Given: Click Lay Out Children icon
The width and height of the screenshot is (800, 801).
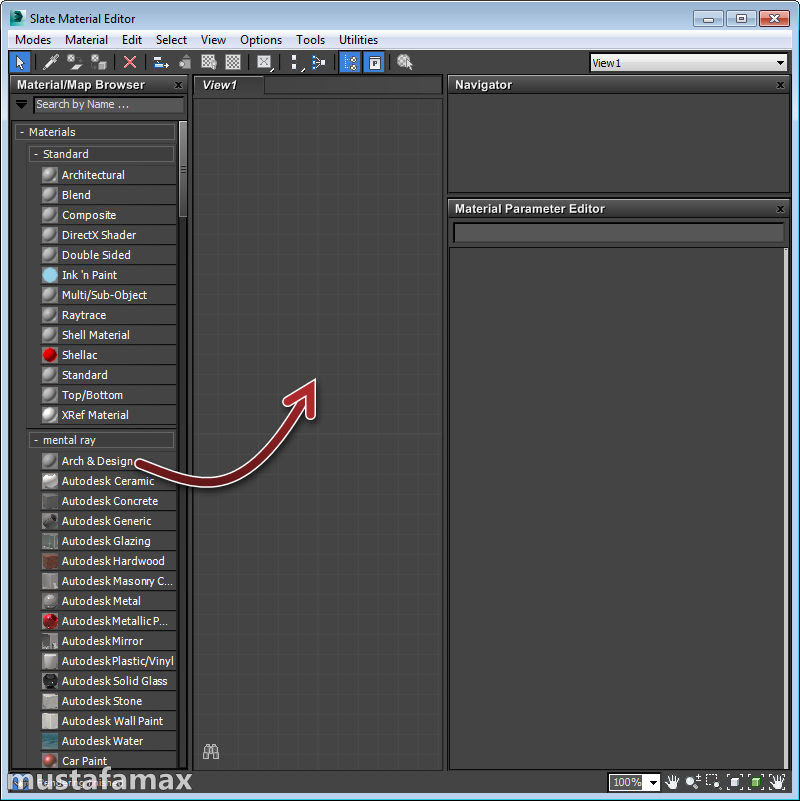Looking at the screenshot, I should 319,62.
